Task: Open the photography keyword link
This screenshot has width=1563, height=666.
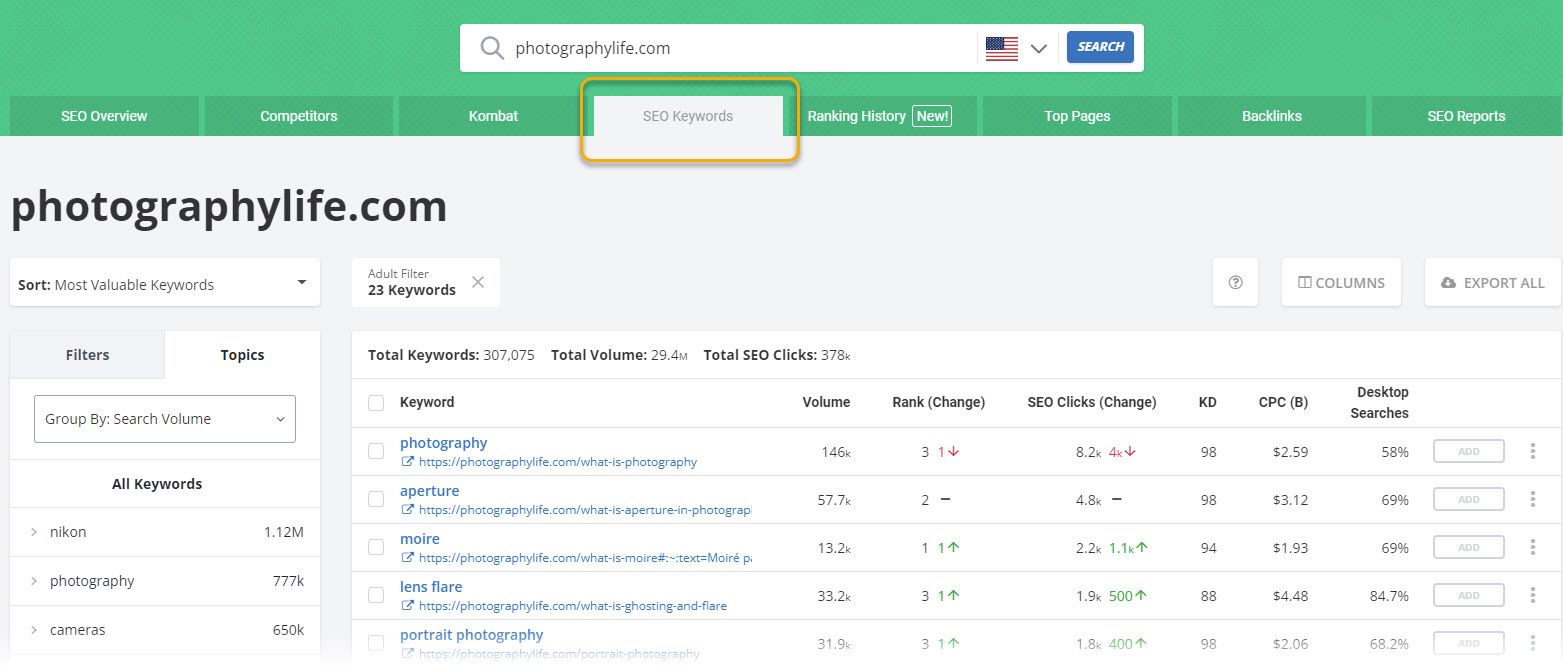Action: 444,443
